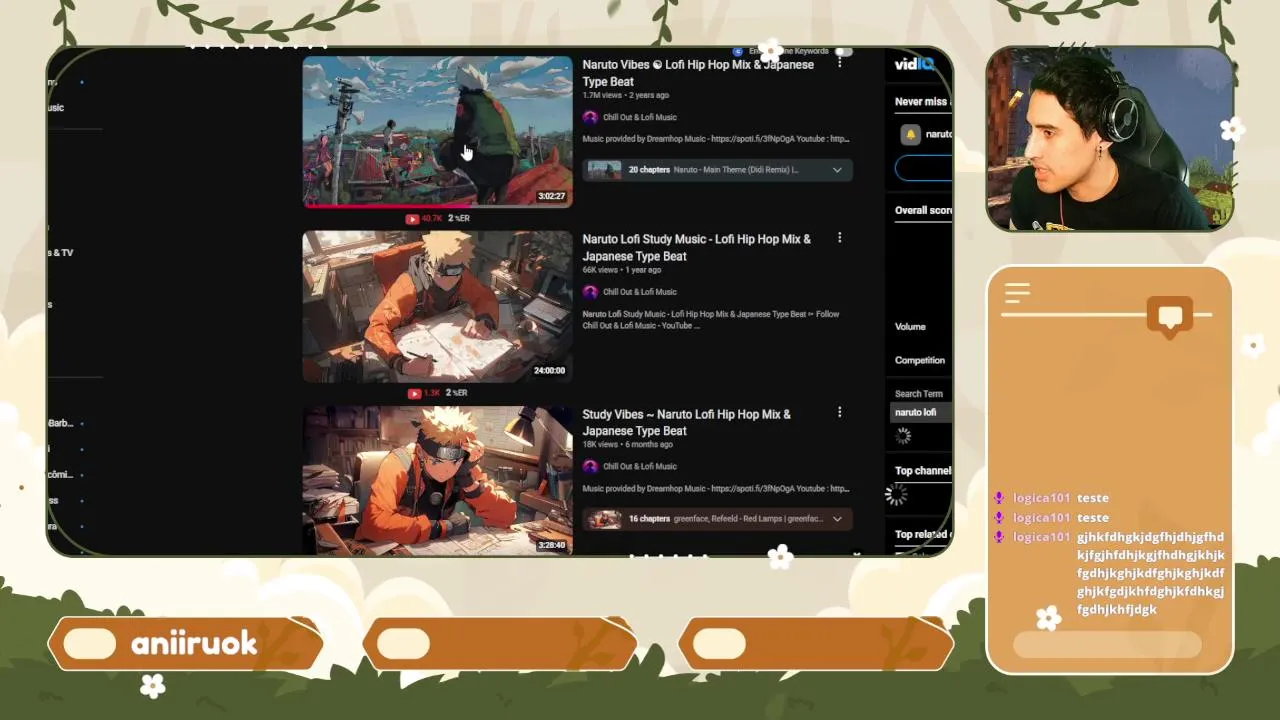Viewport: 1280px width, 720px height.
Task: Open more options for Study Vibes video
Action: 839,412
